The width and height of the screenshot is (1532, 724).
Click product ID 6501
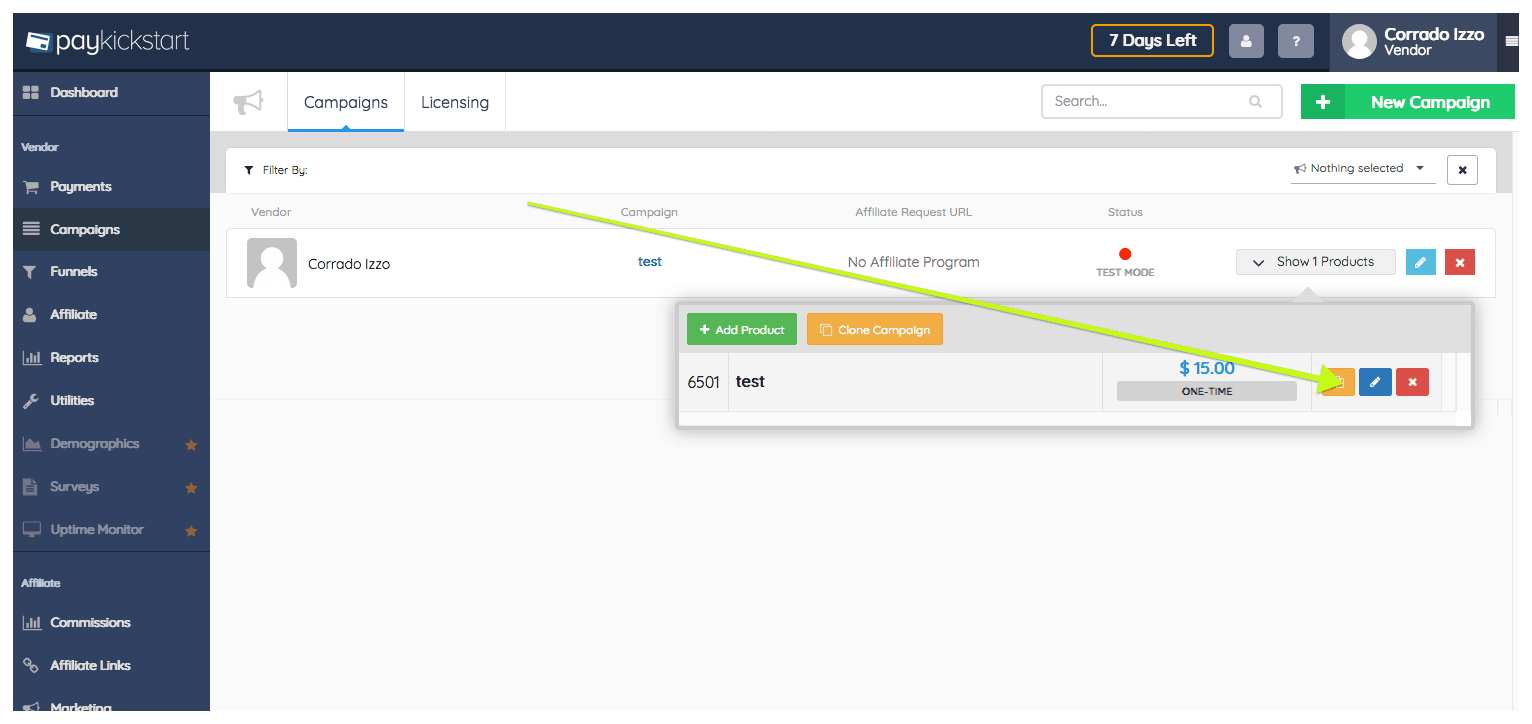704,382
